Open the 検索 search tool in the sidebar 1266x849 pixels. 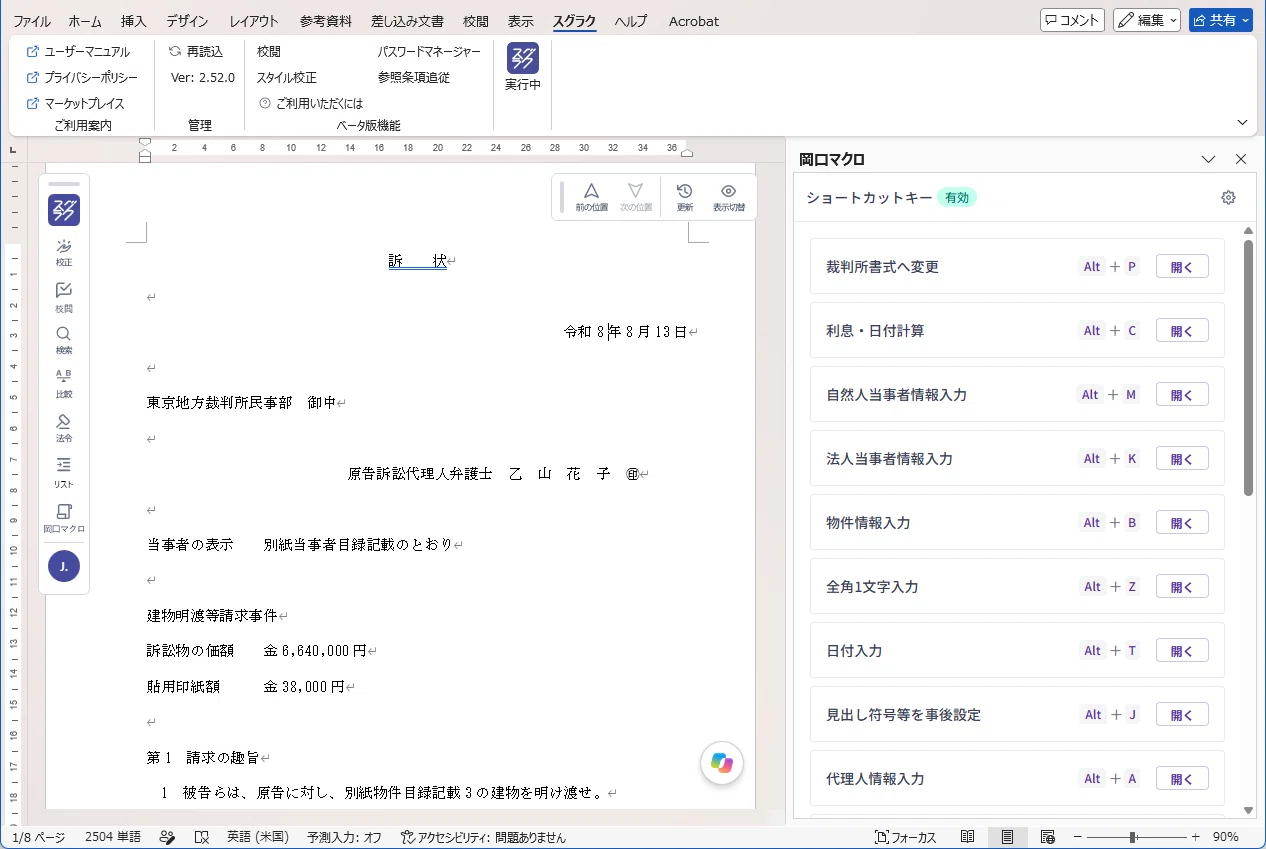pyautogui.click(x=64, y=341)
